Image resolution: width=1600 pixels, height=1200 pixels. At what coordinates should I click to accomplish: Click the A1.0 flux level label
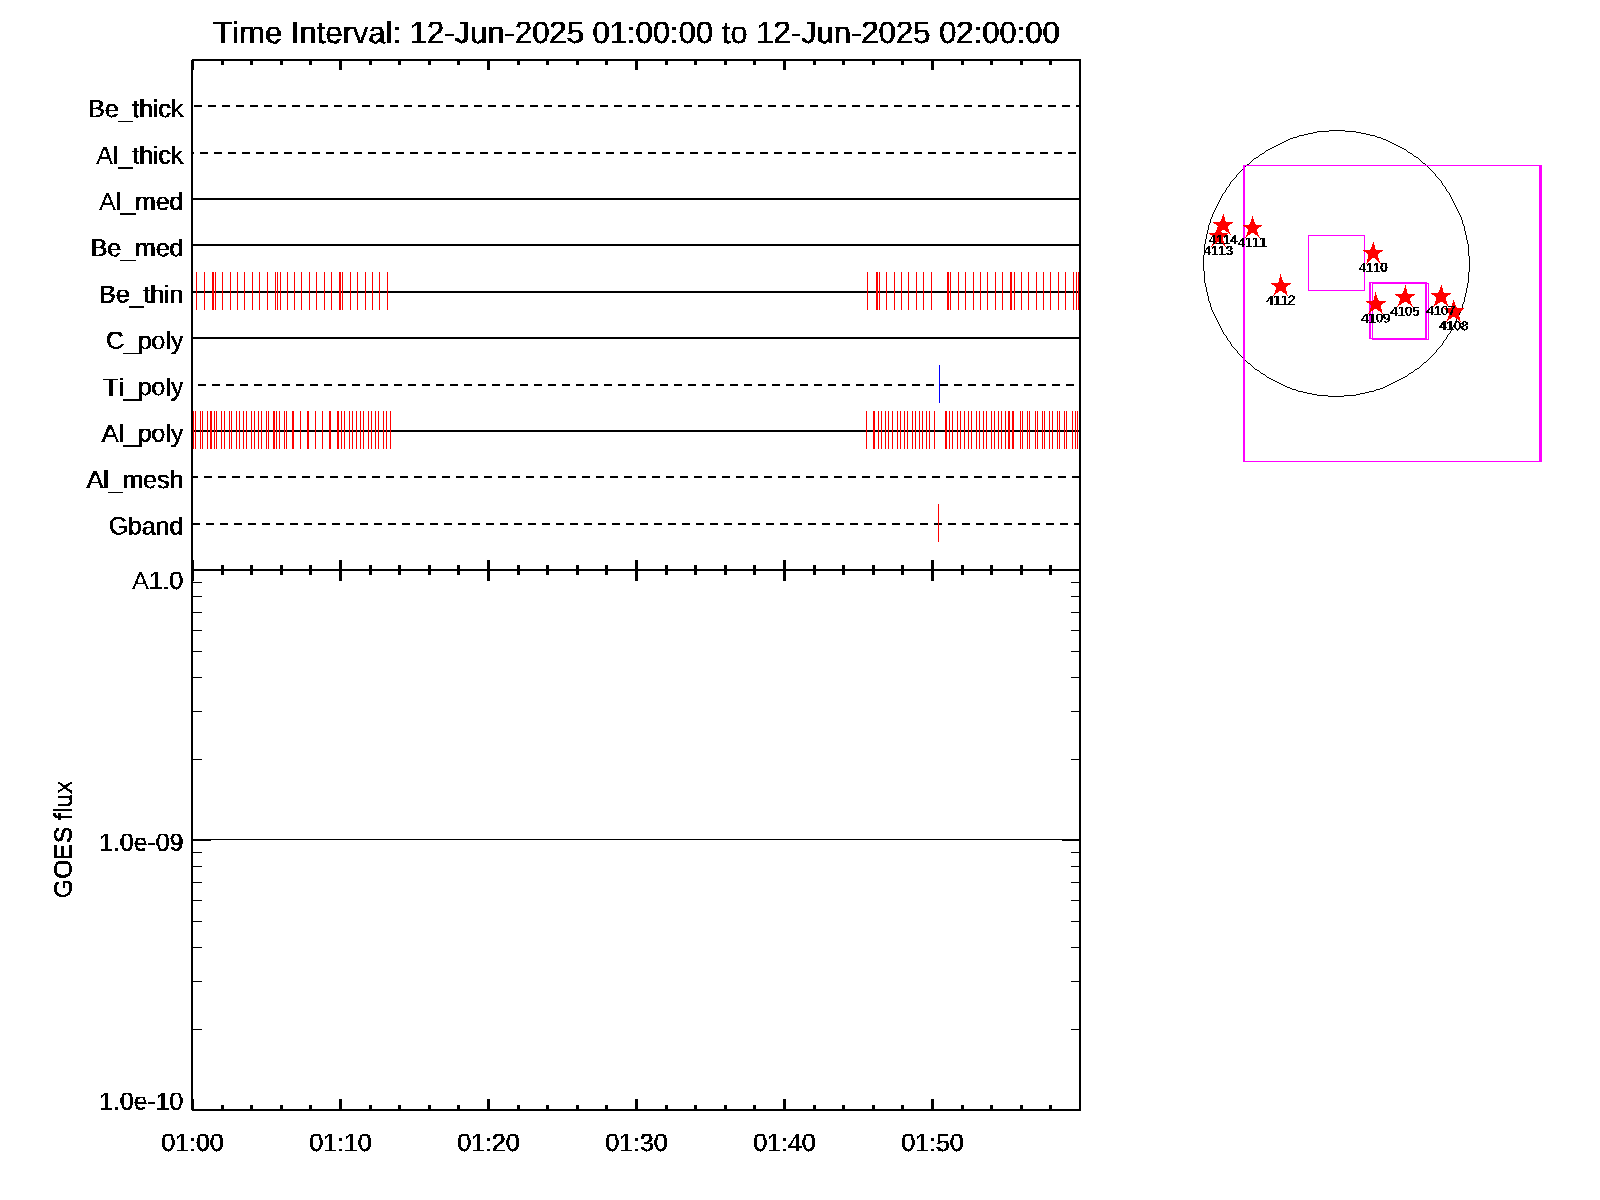tap(158, 581)
